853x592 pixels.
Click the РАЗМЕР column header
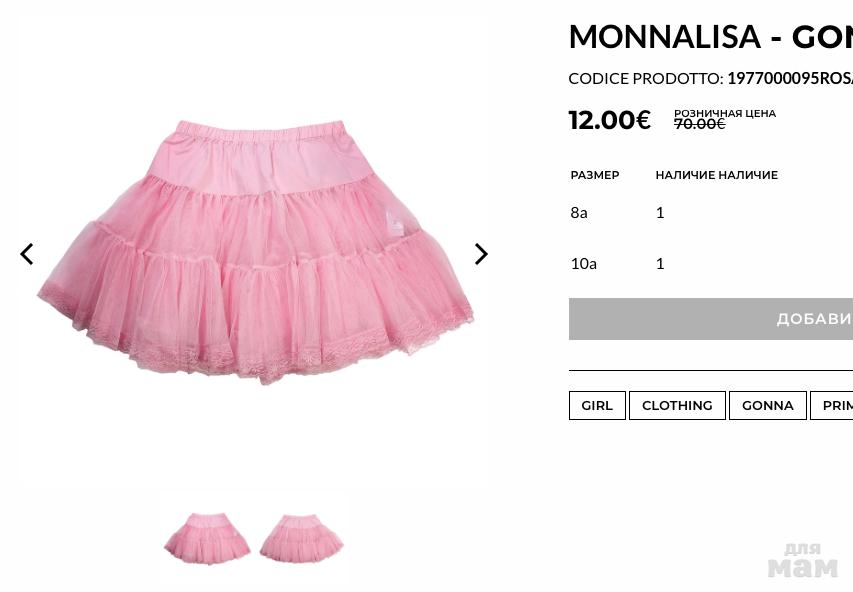(595, 175)
